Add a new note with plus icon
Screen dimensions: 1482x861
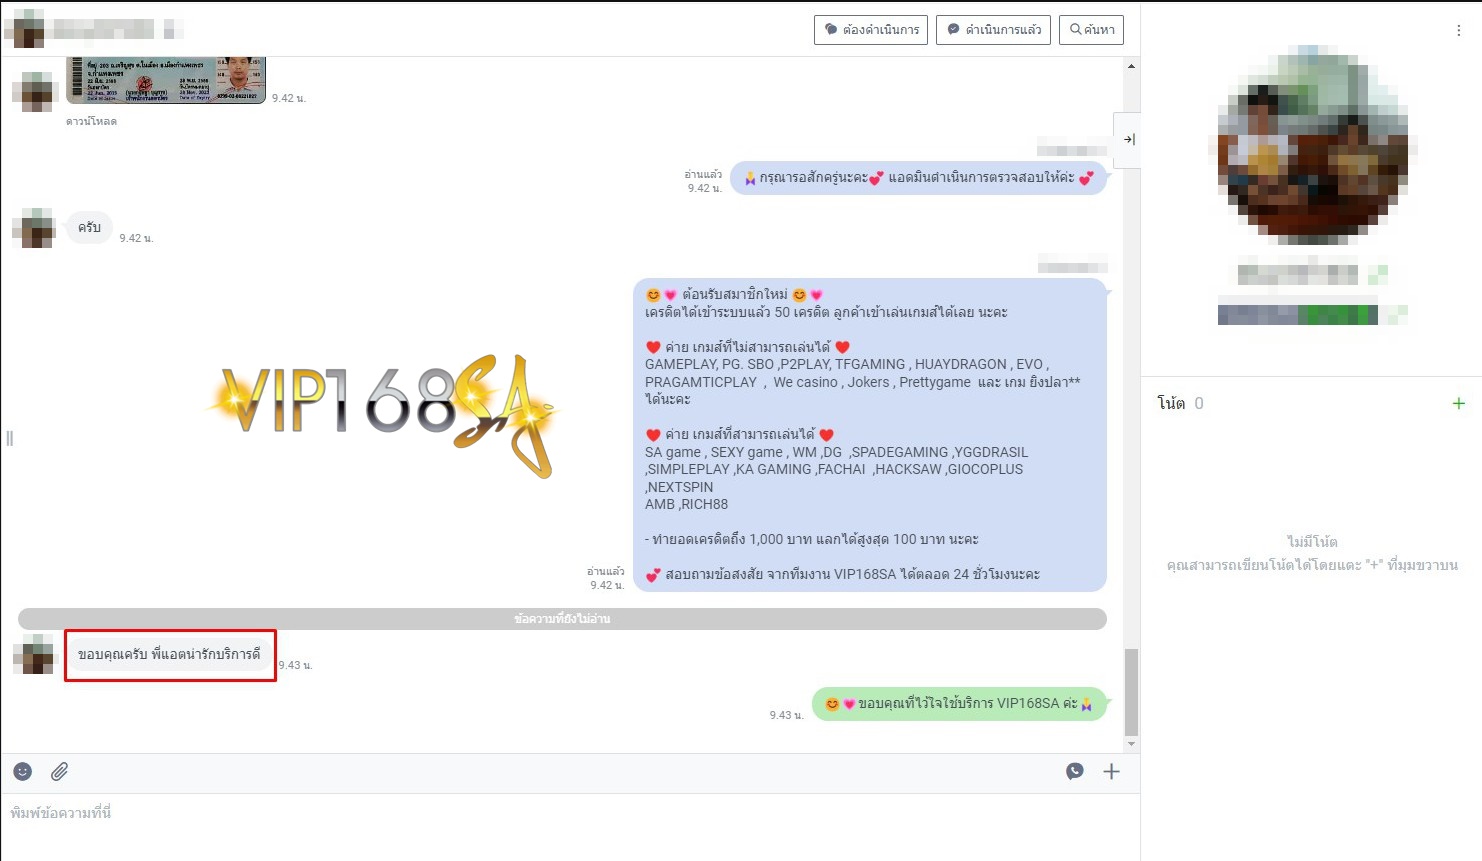1458,403
